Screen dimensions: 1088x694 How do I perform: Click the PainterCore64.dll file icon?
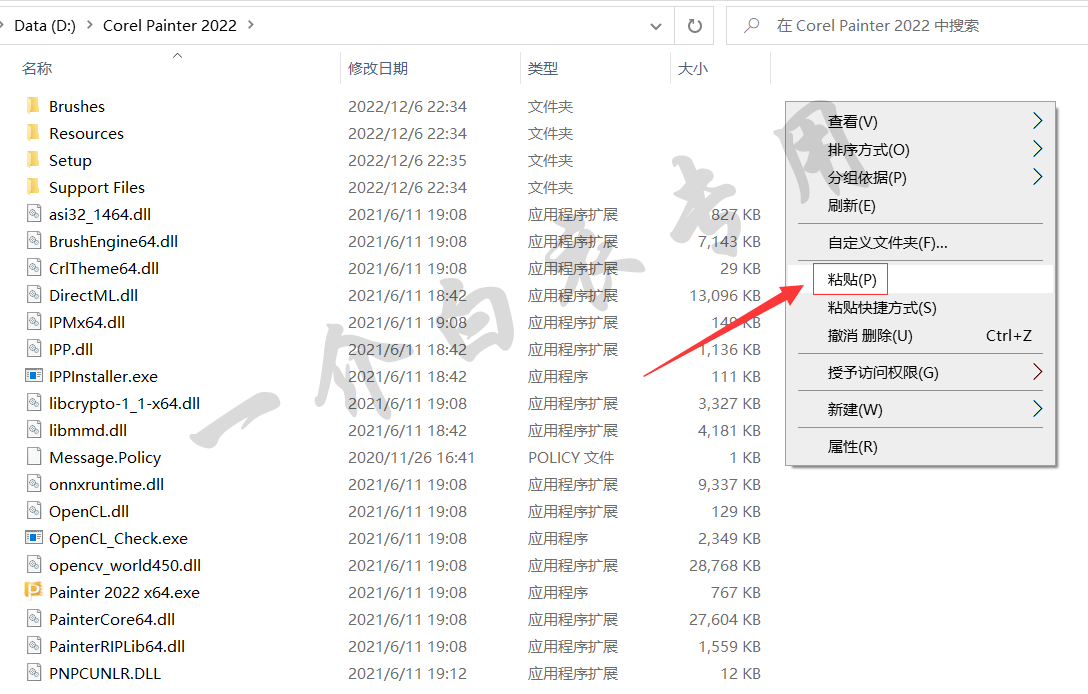(33, 619)
